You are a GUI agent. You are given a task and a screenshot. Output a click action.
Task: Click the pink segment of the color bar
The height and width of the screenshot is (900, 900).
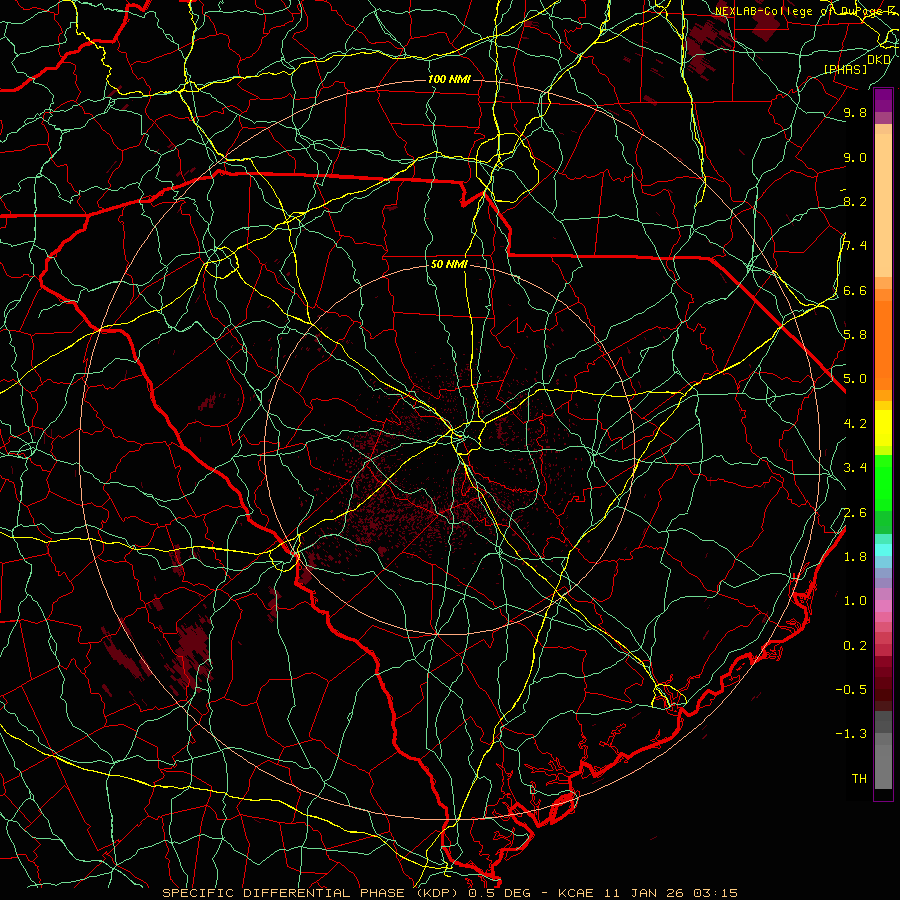coord(883,606)
